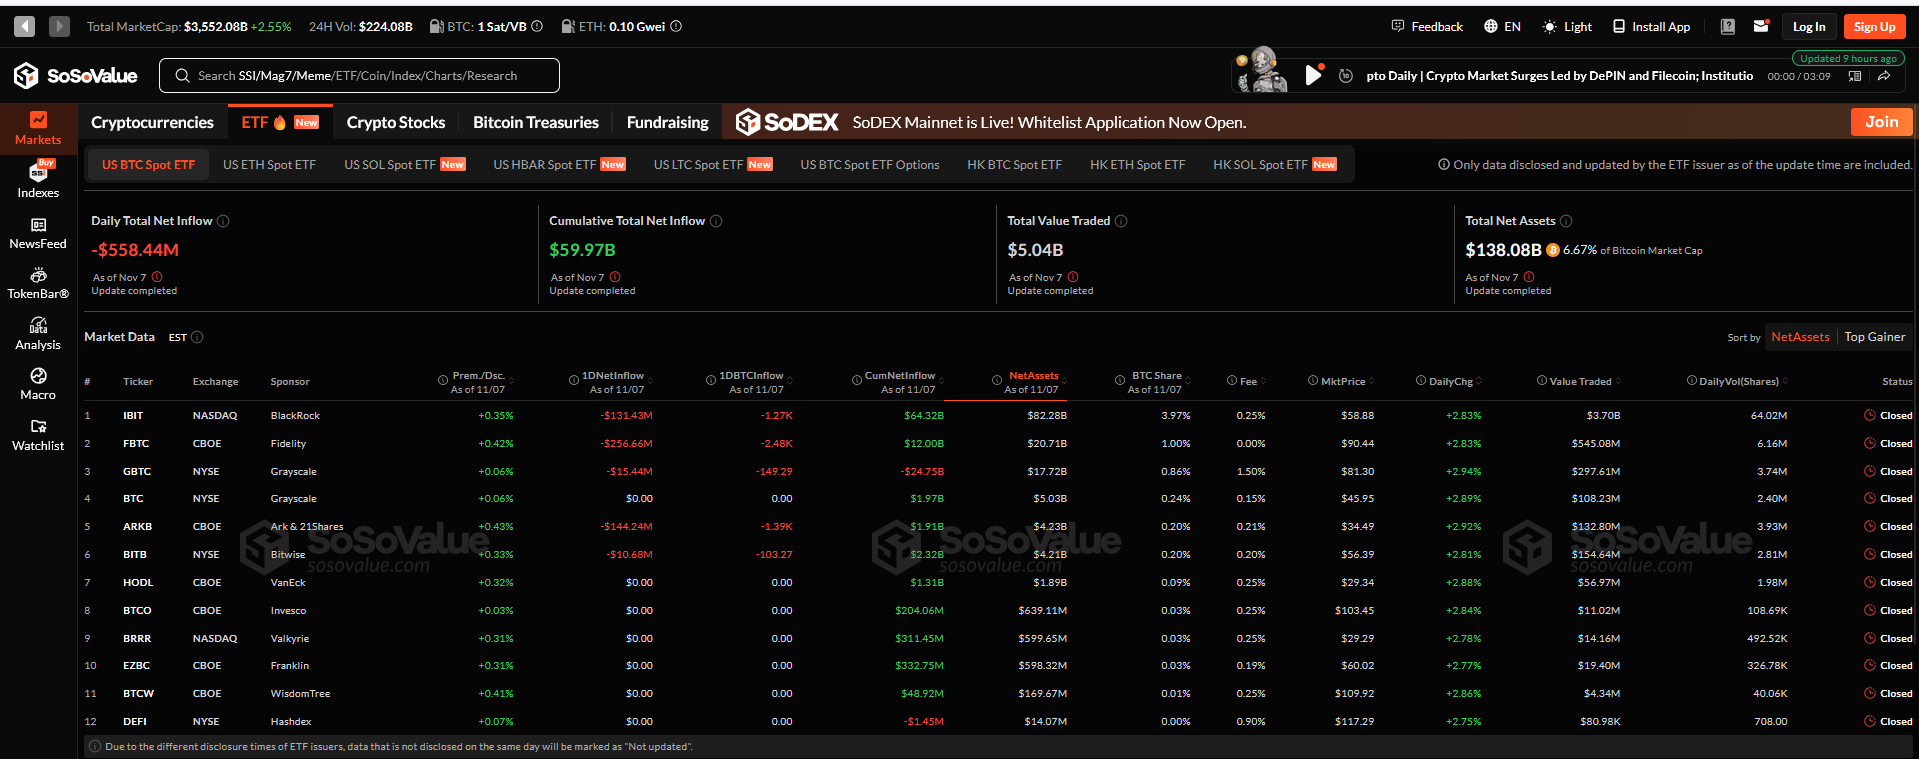Open info icon next to Cumulative Total Net Inflow
Screen dimensions: 1919x759
pyautogui.click(x=716, y=221)
